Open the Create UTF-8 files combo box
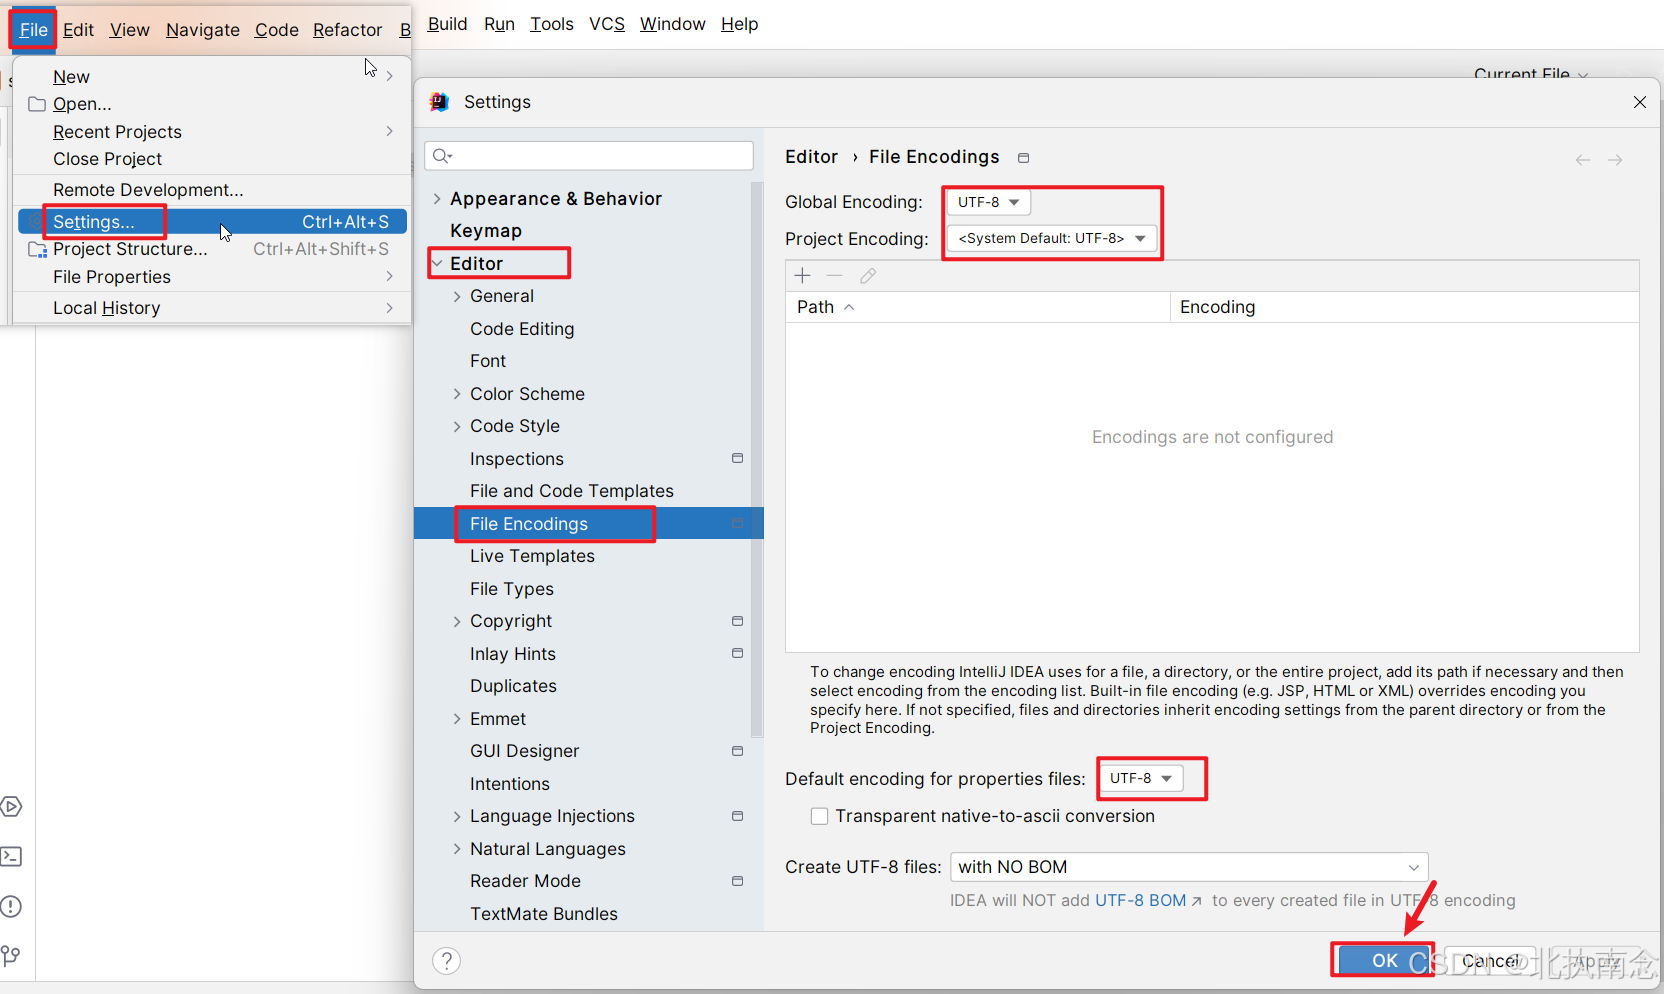This screenshot has width=1664, height=994. [1189, 867]
